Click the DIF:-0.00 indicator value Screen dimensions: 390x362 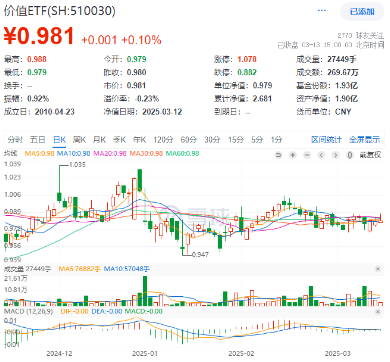pyautogui.click(x=74, y=311)
